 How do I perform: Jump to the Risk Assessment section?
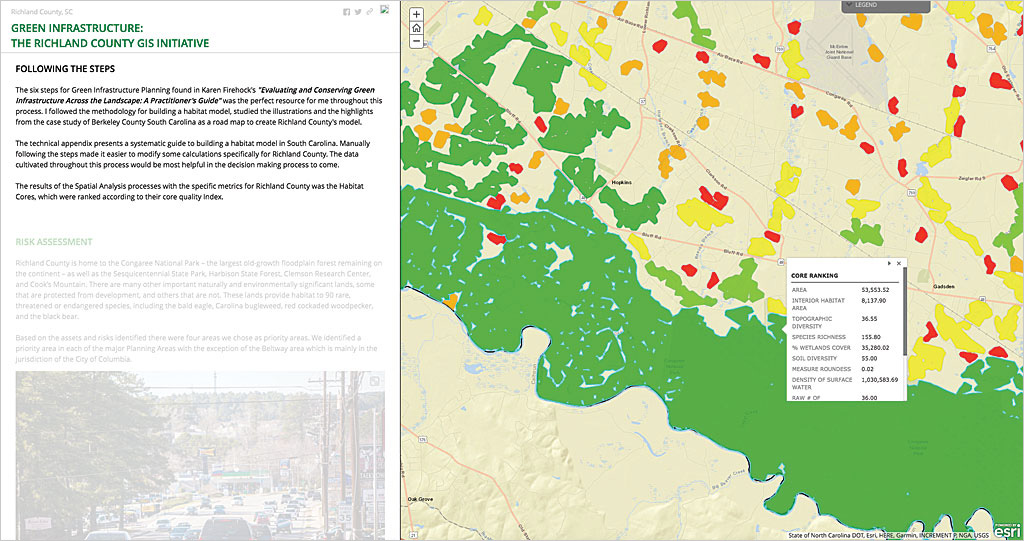52,242
